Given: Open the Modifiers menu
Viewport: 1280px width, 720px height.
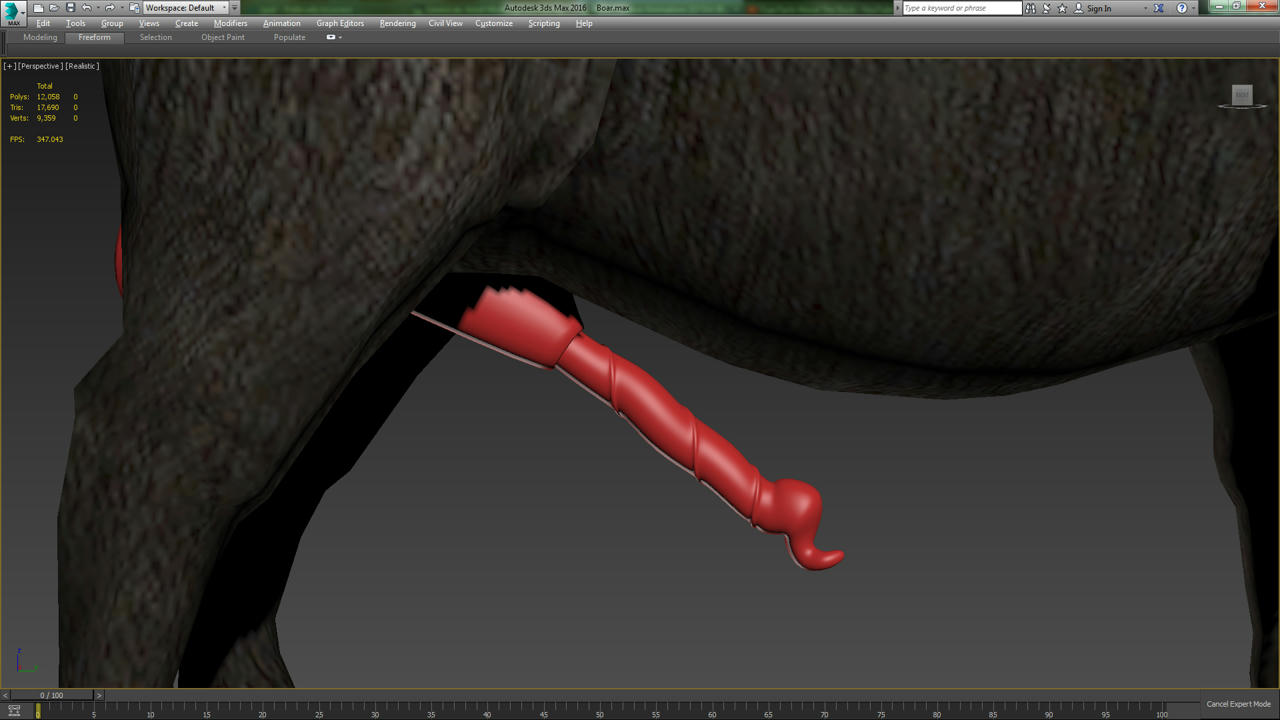Looking at the screenshot, I should [230, 23].
